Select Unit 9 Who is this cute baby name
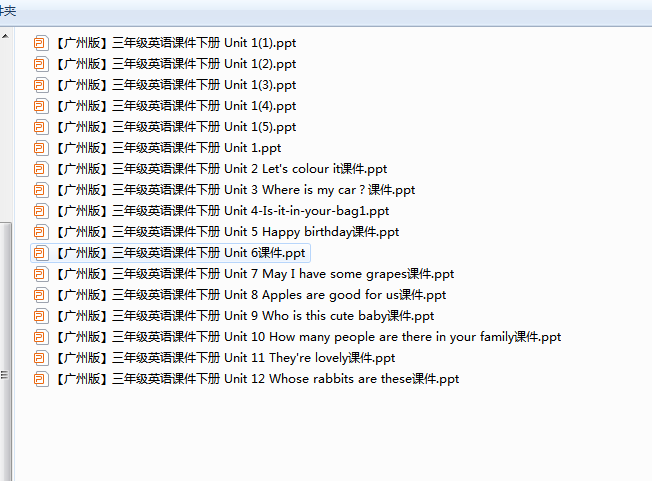This screenshot has width=652, height=481. point(245,316)
